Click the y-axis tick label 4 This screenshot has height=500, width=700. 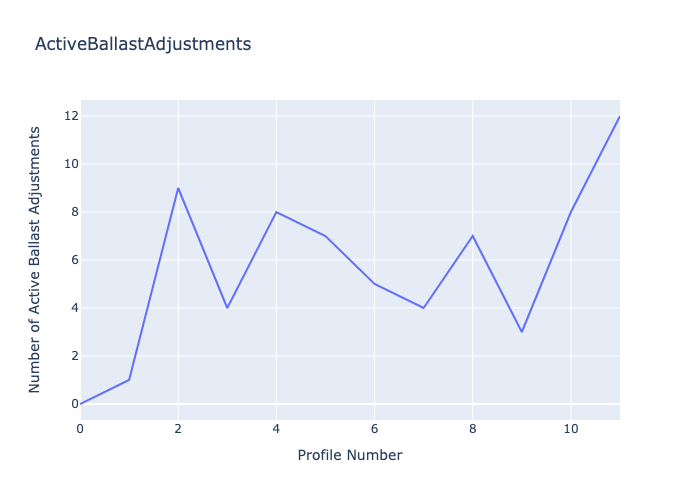(x=71, y=308)
